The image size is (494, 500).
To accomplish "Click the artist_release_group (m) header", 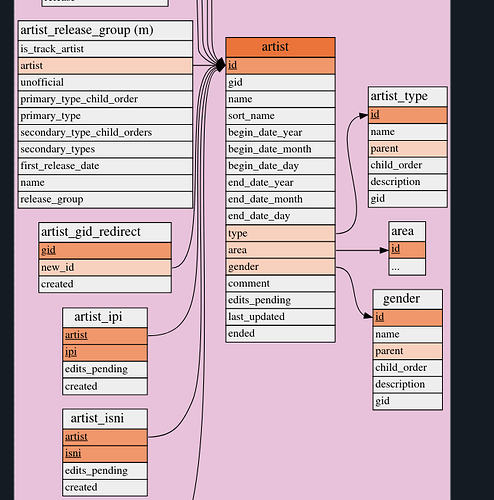I will [105, 31].
